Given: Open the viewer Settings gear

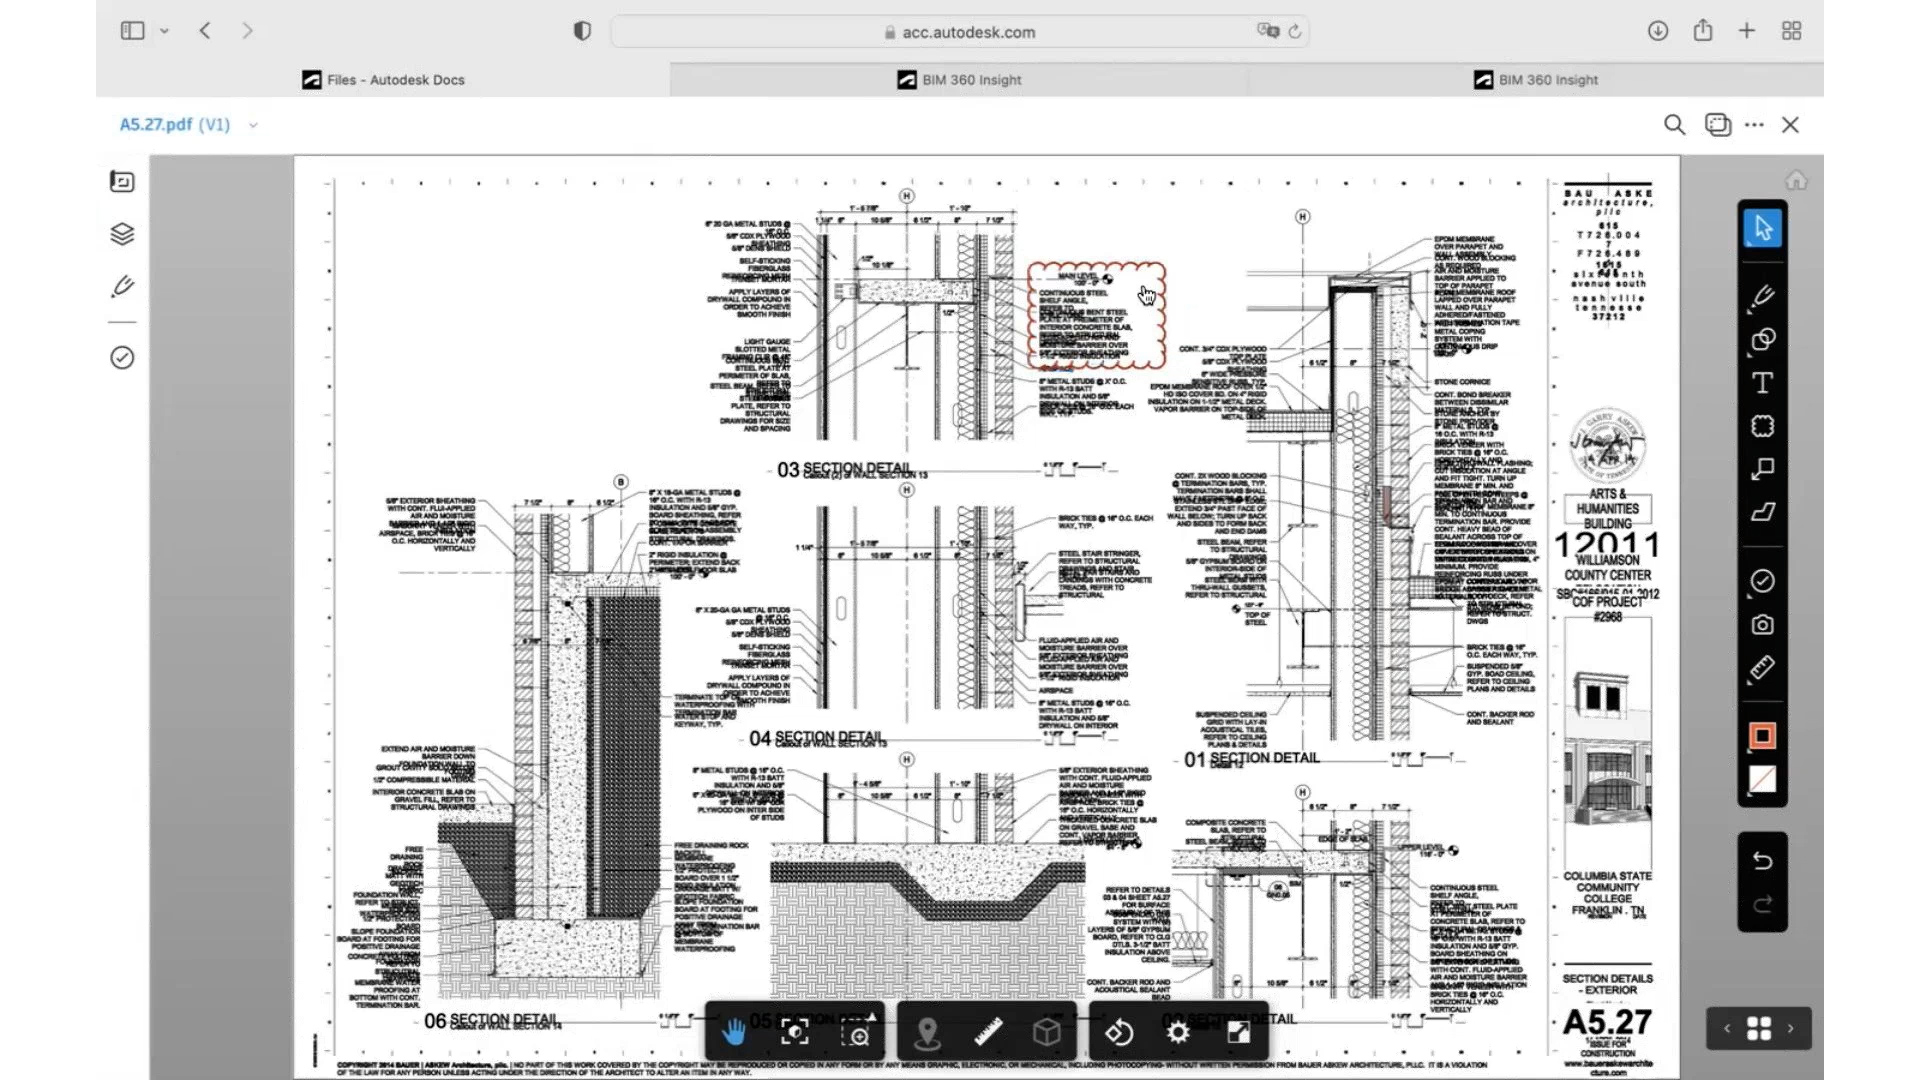Looking at the screenshot, I should [x=1178, y=1032].
